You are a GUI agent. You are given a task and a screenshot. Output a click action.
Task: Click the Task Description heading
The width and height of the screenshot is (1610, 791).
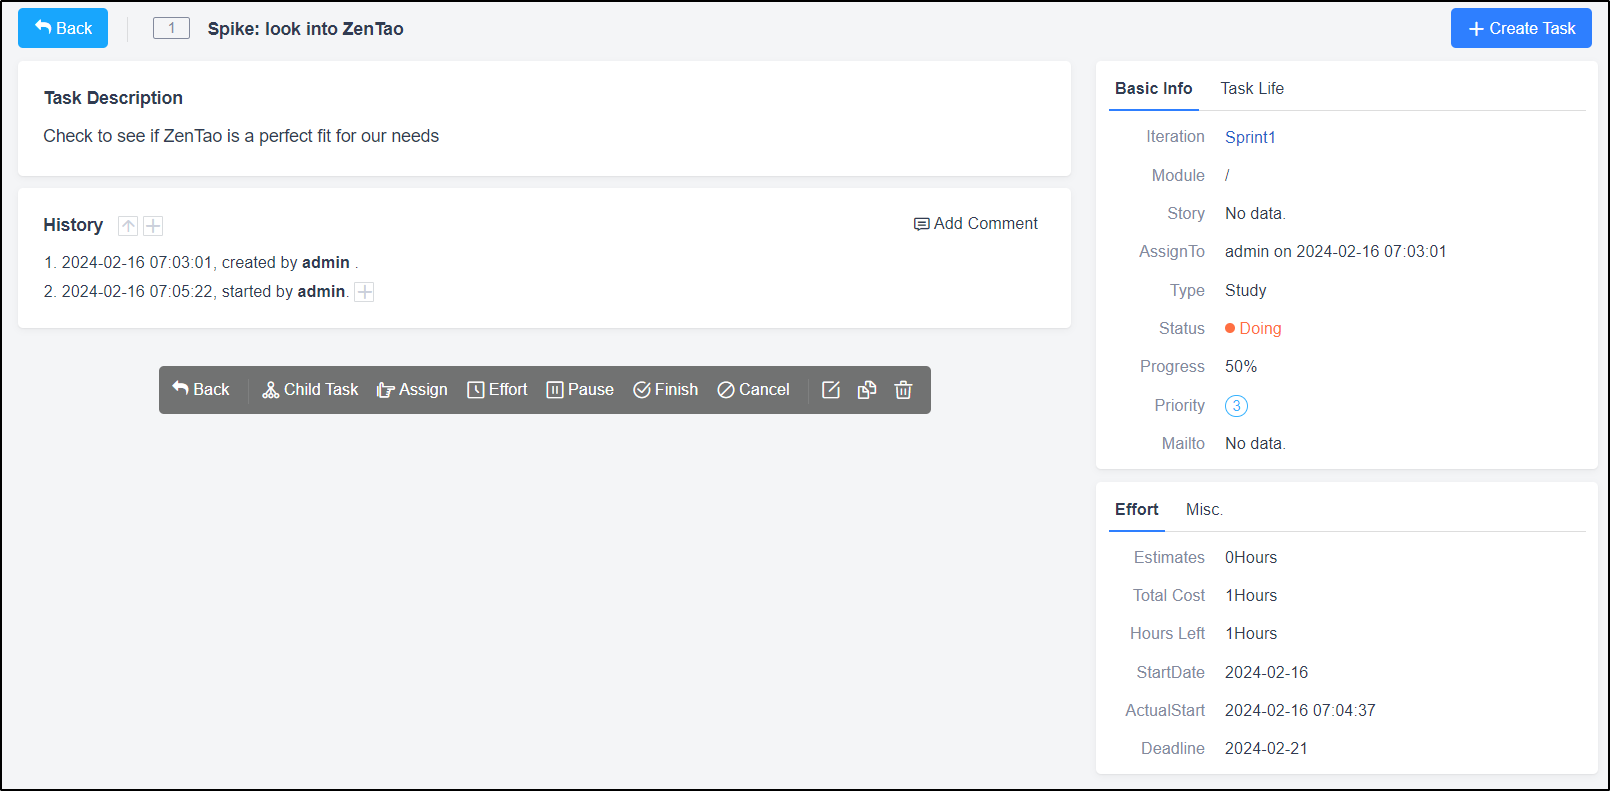click(113, 98)
